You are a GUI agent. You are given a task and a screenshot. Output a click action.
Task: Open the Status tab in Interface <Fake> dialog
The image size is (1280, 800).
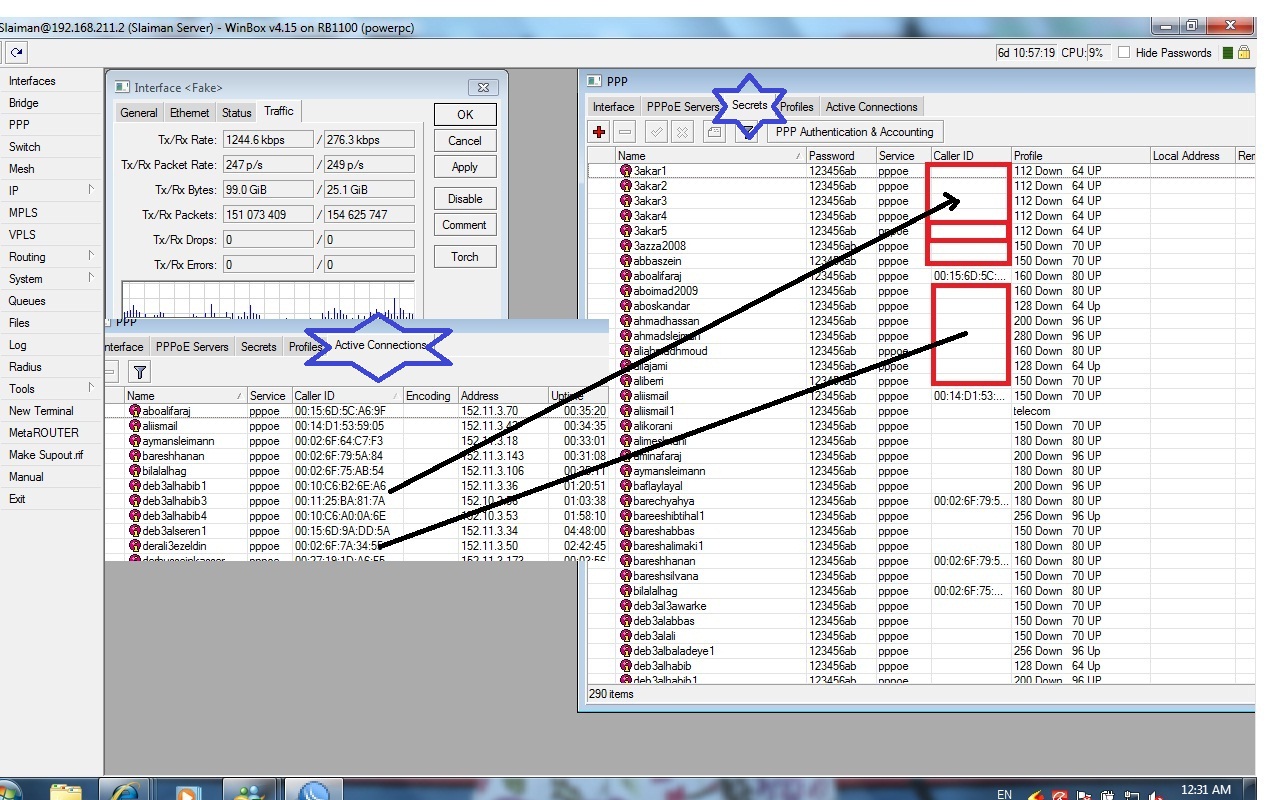(x=237, y=113)
